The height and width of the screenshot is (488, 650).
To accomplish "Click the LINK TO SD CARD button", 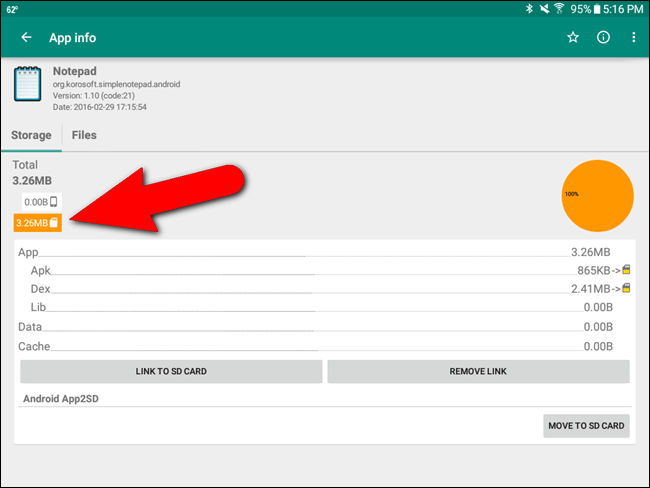I will coord(171,371).
